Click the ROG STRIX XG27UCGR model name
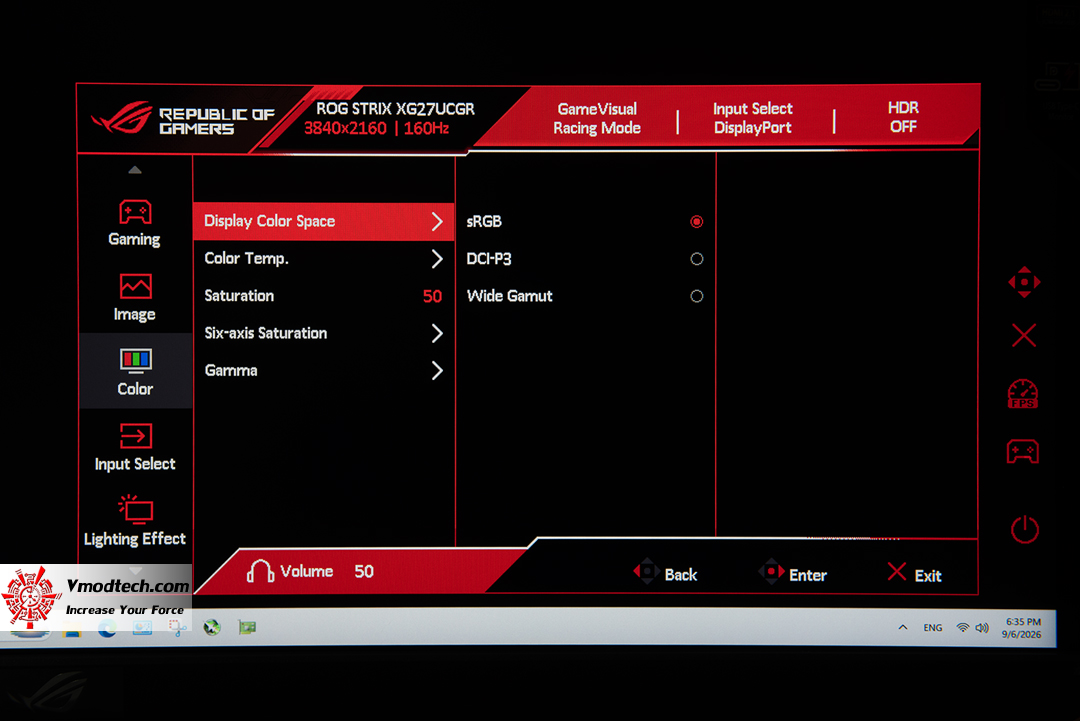Screen dimensions: 1080x721 click(395, 109)
